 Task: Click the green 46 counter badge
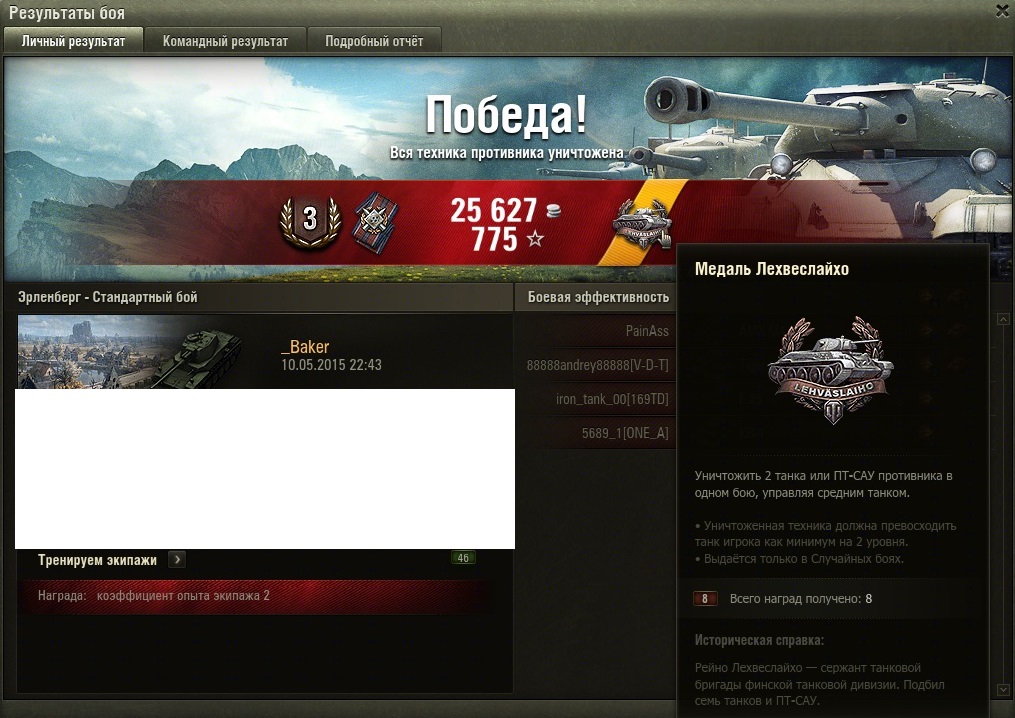tap(463, 558)
